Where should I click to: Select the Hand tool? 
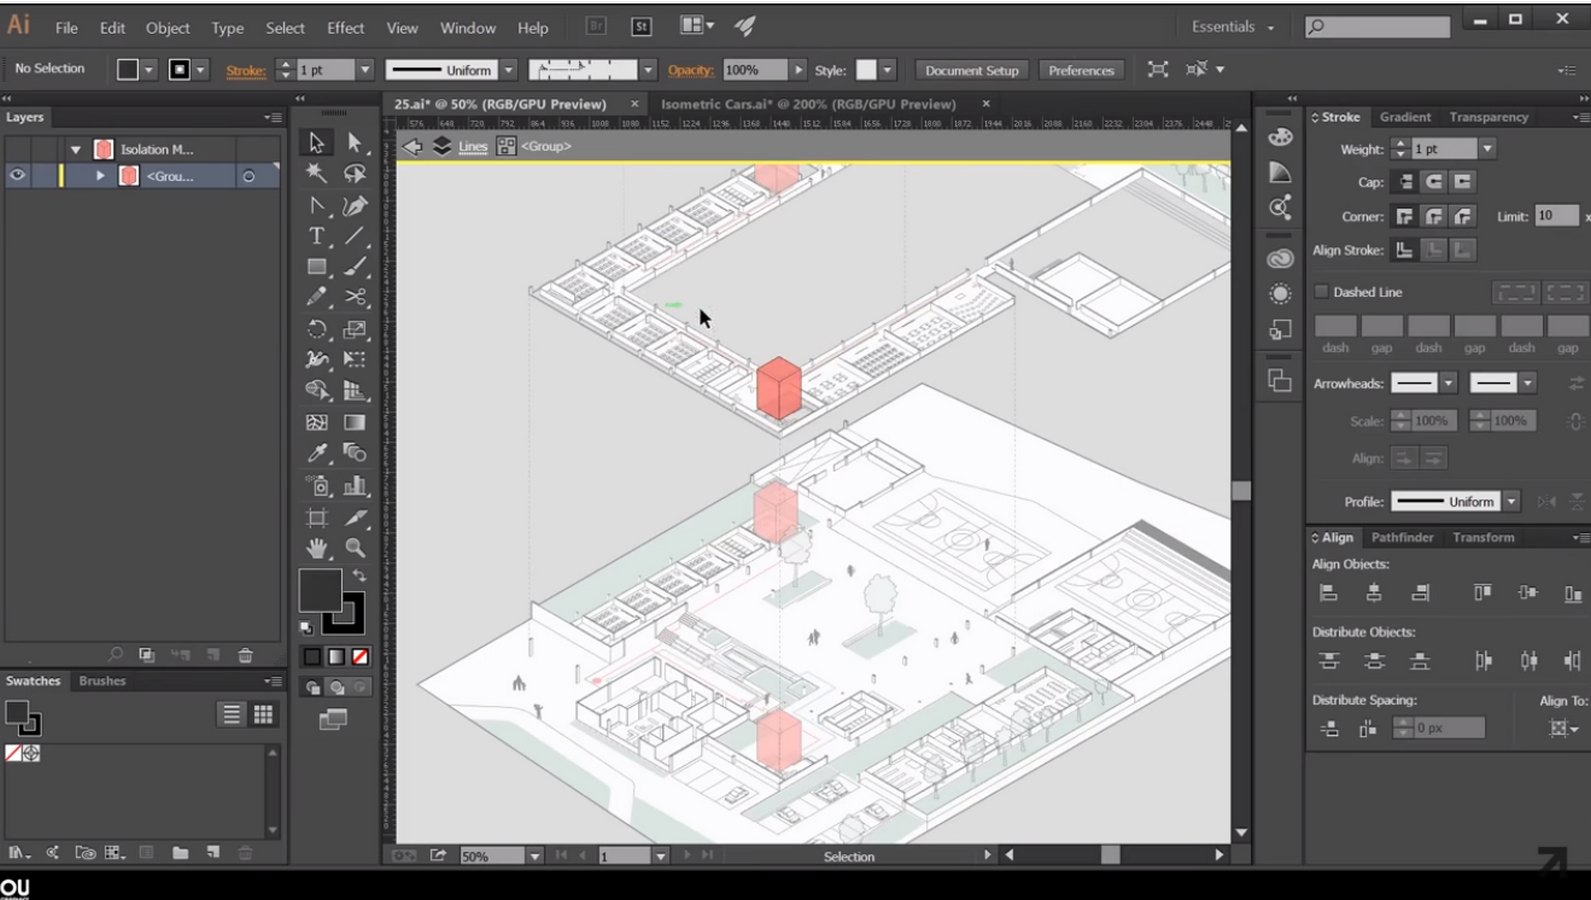[316, 547]
